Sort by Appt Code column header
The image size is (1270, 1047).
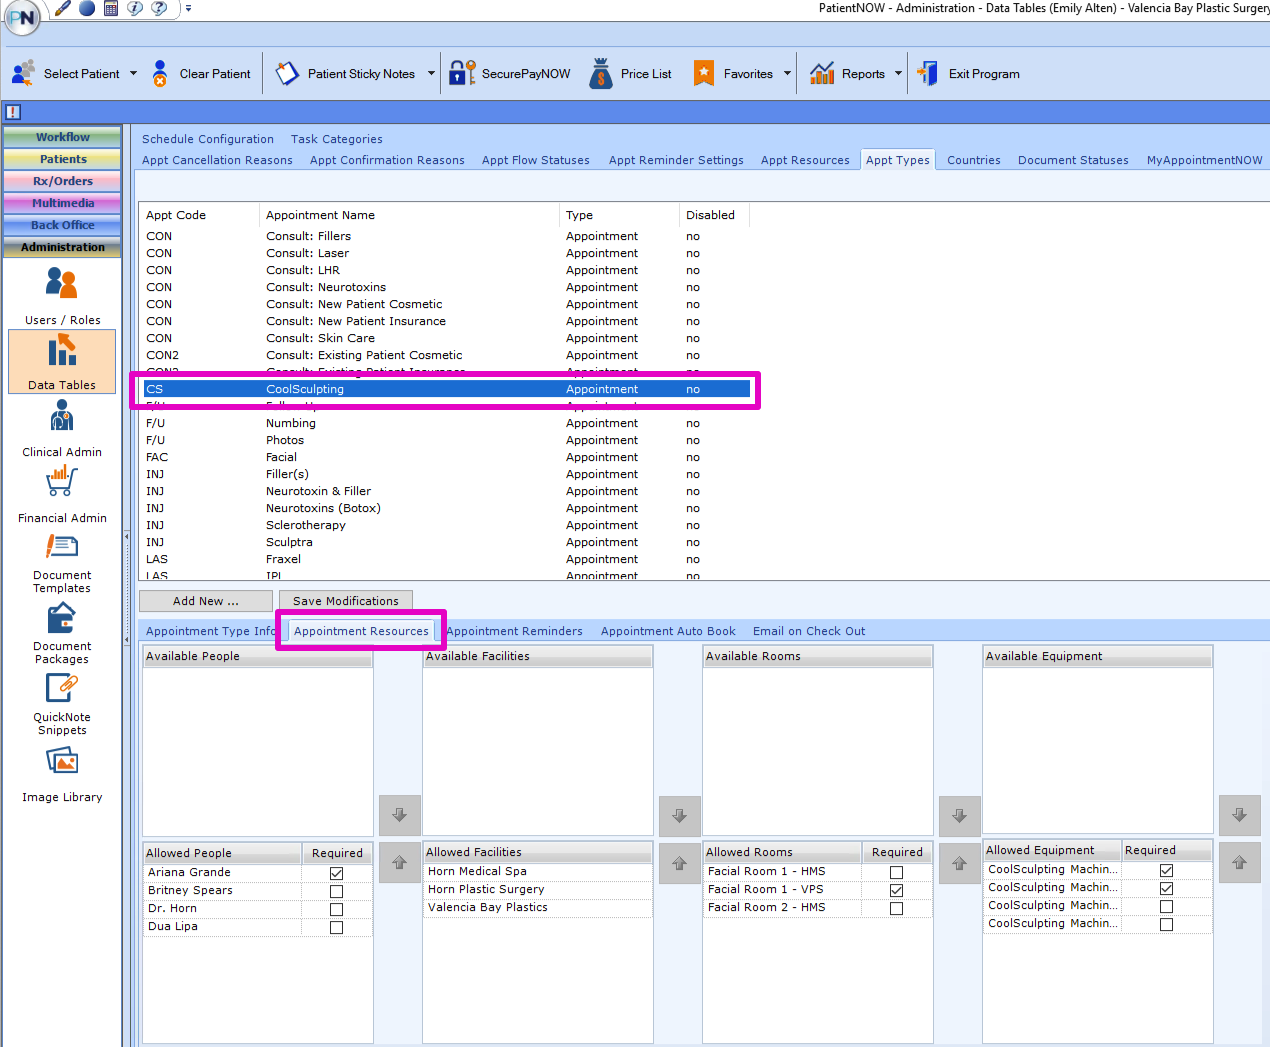tap(199, 215)
